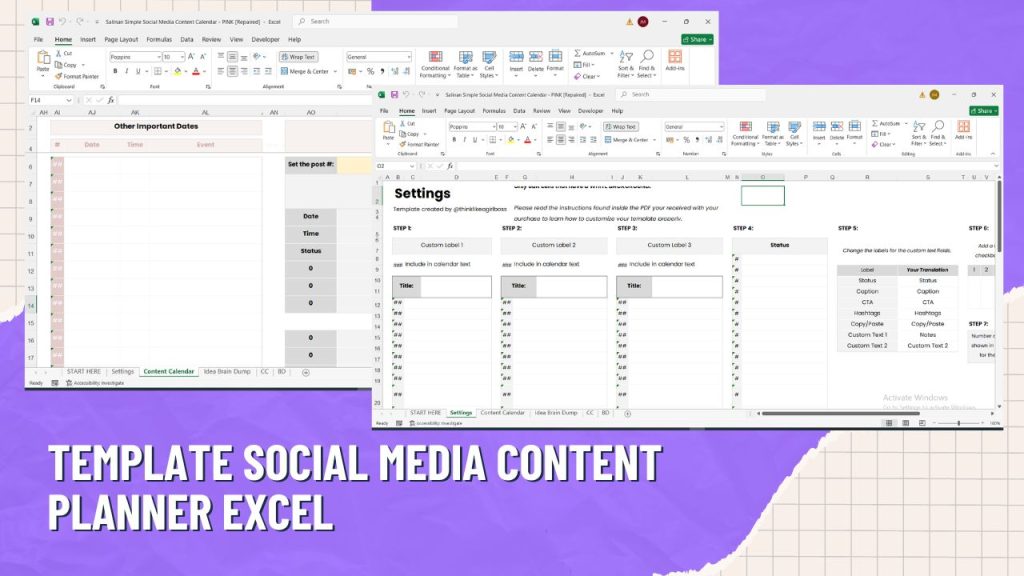Open Cell Styles in the front window
The image size is (1024, 576).
coord(795,133)
